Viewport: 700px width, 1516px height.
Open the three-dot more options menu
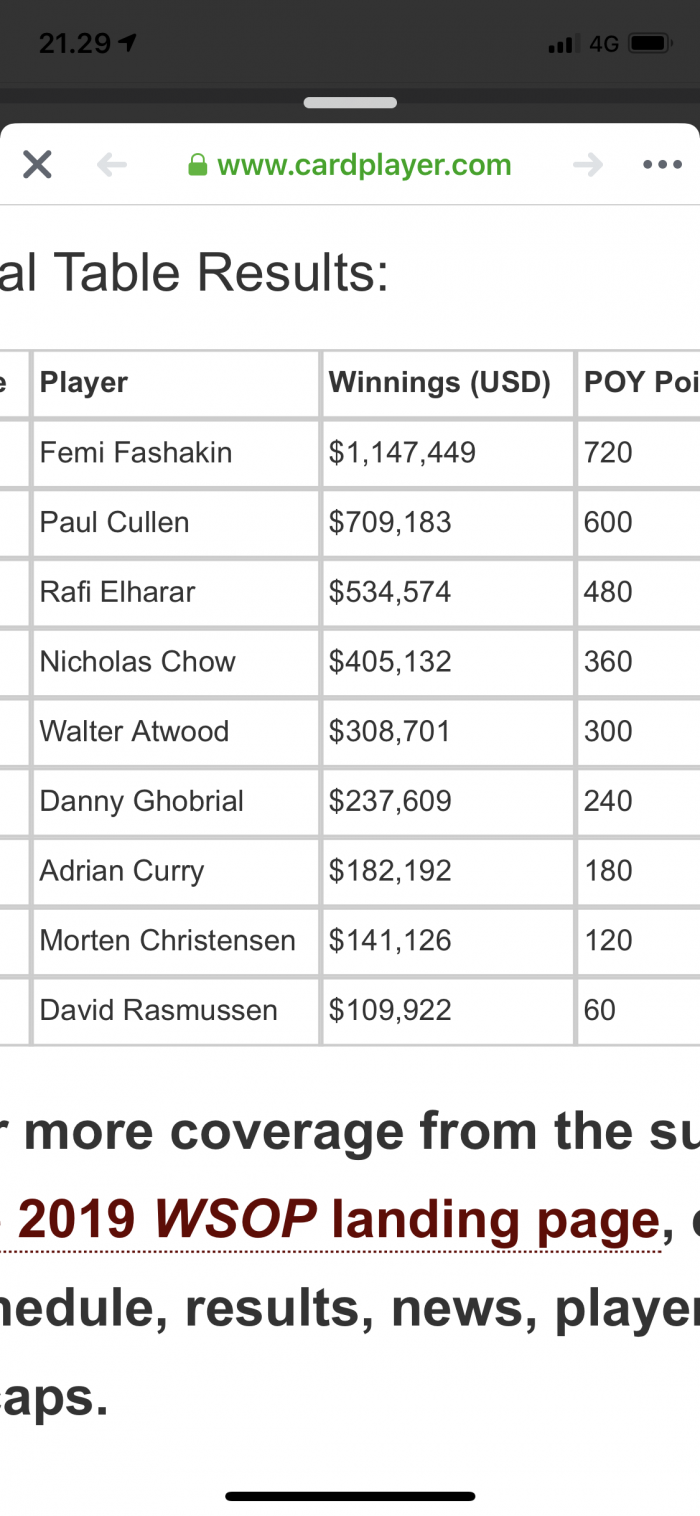pos(662,165)
